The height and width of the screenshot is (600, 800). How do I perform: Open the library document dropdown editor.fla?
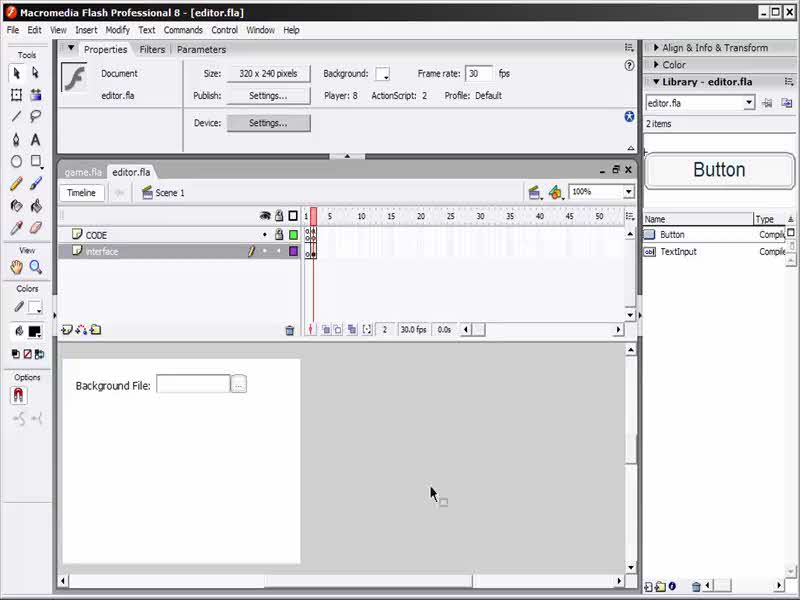[x=749, y=103]
